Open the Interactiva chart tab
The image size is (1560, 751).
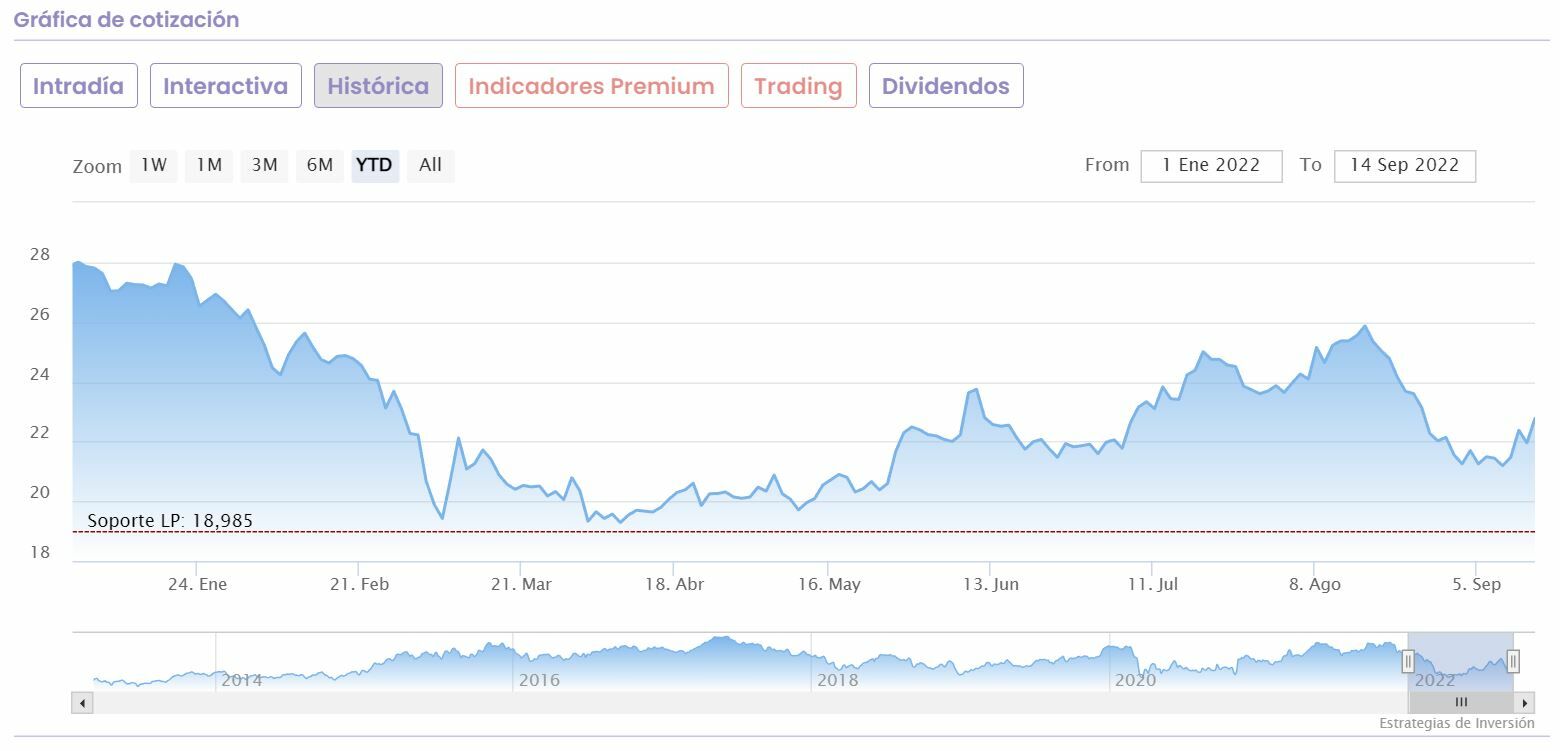225,86
